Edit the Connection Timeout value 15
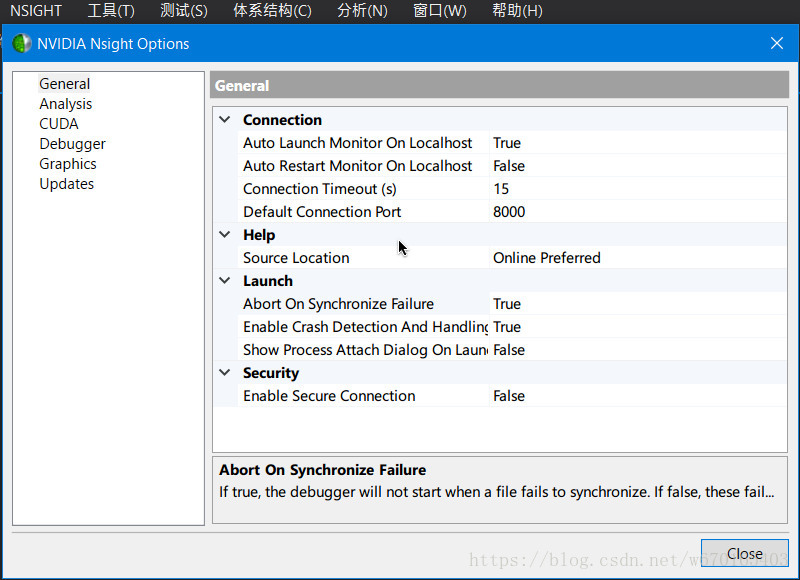 click(x=637, y=189)
